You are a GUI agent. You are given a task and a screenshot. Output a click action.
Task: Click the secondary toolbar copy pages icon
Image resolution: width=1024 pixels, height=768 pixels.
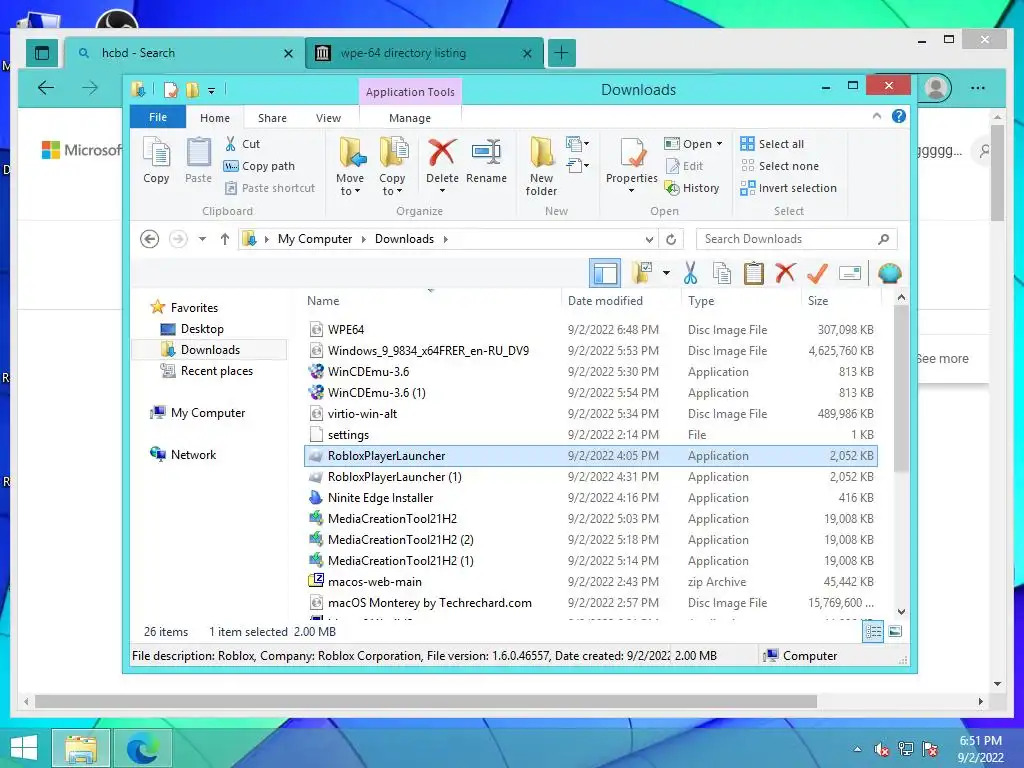pyautogui.click(x=722, y=273)
